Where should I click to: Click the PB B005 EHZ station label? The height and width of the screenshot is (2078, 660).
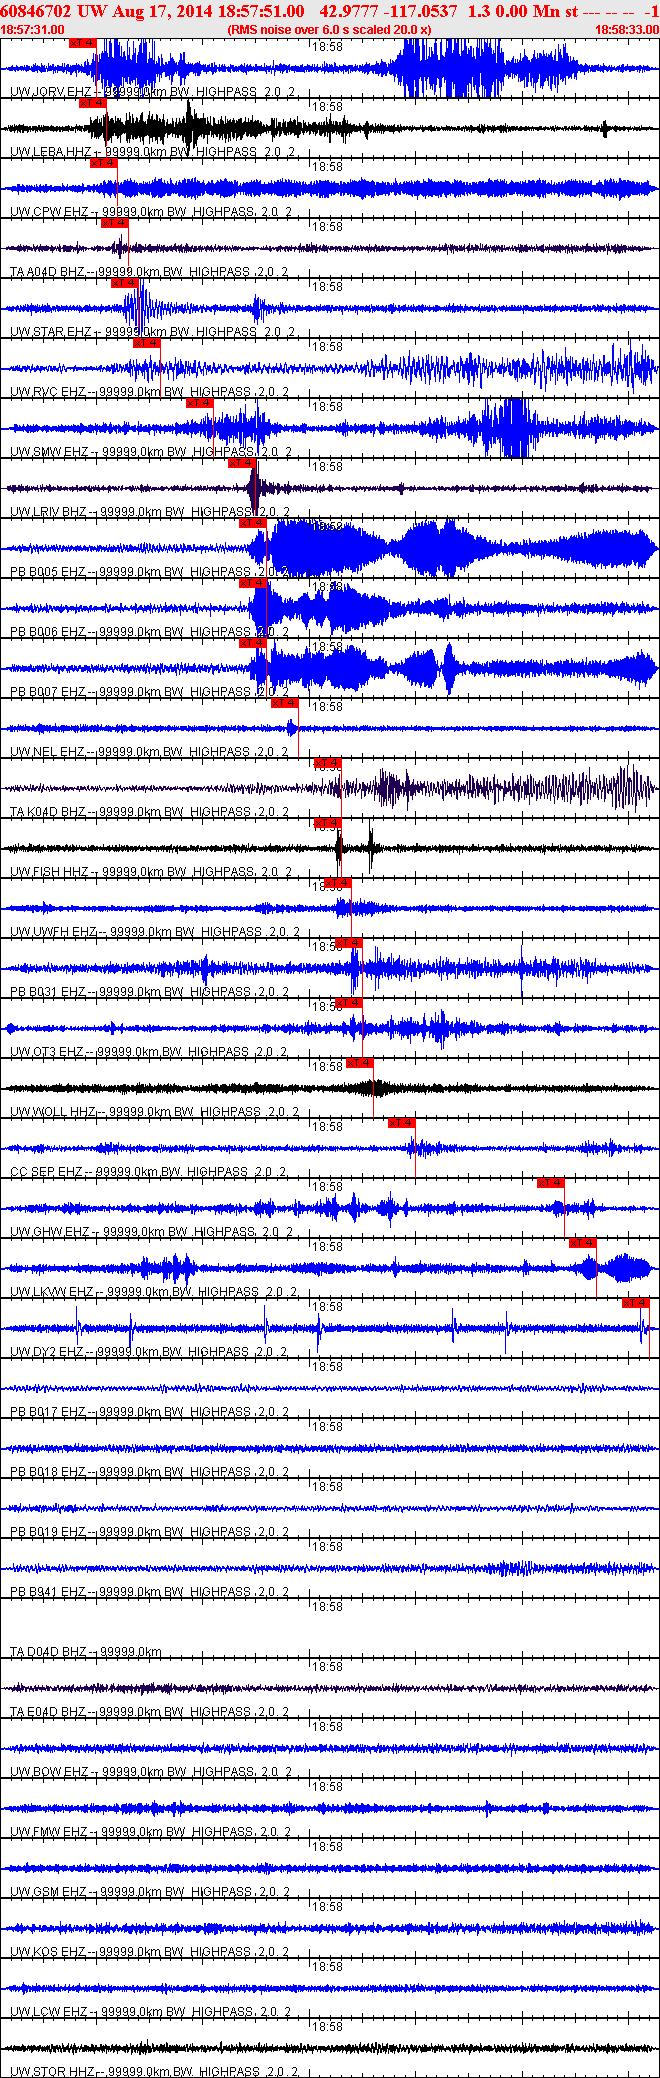point(48,572)
